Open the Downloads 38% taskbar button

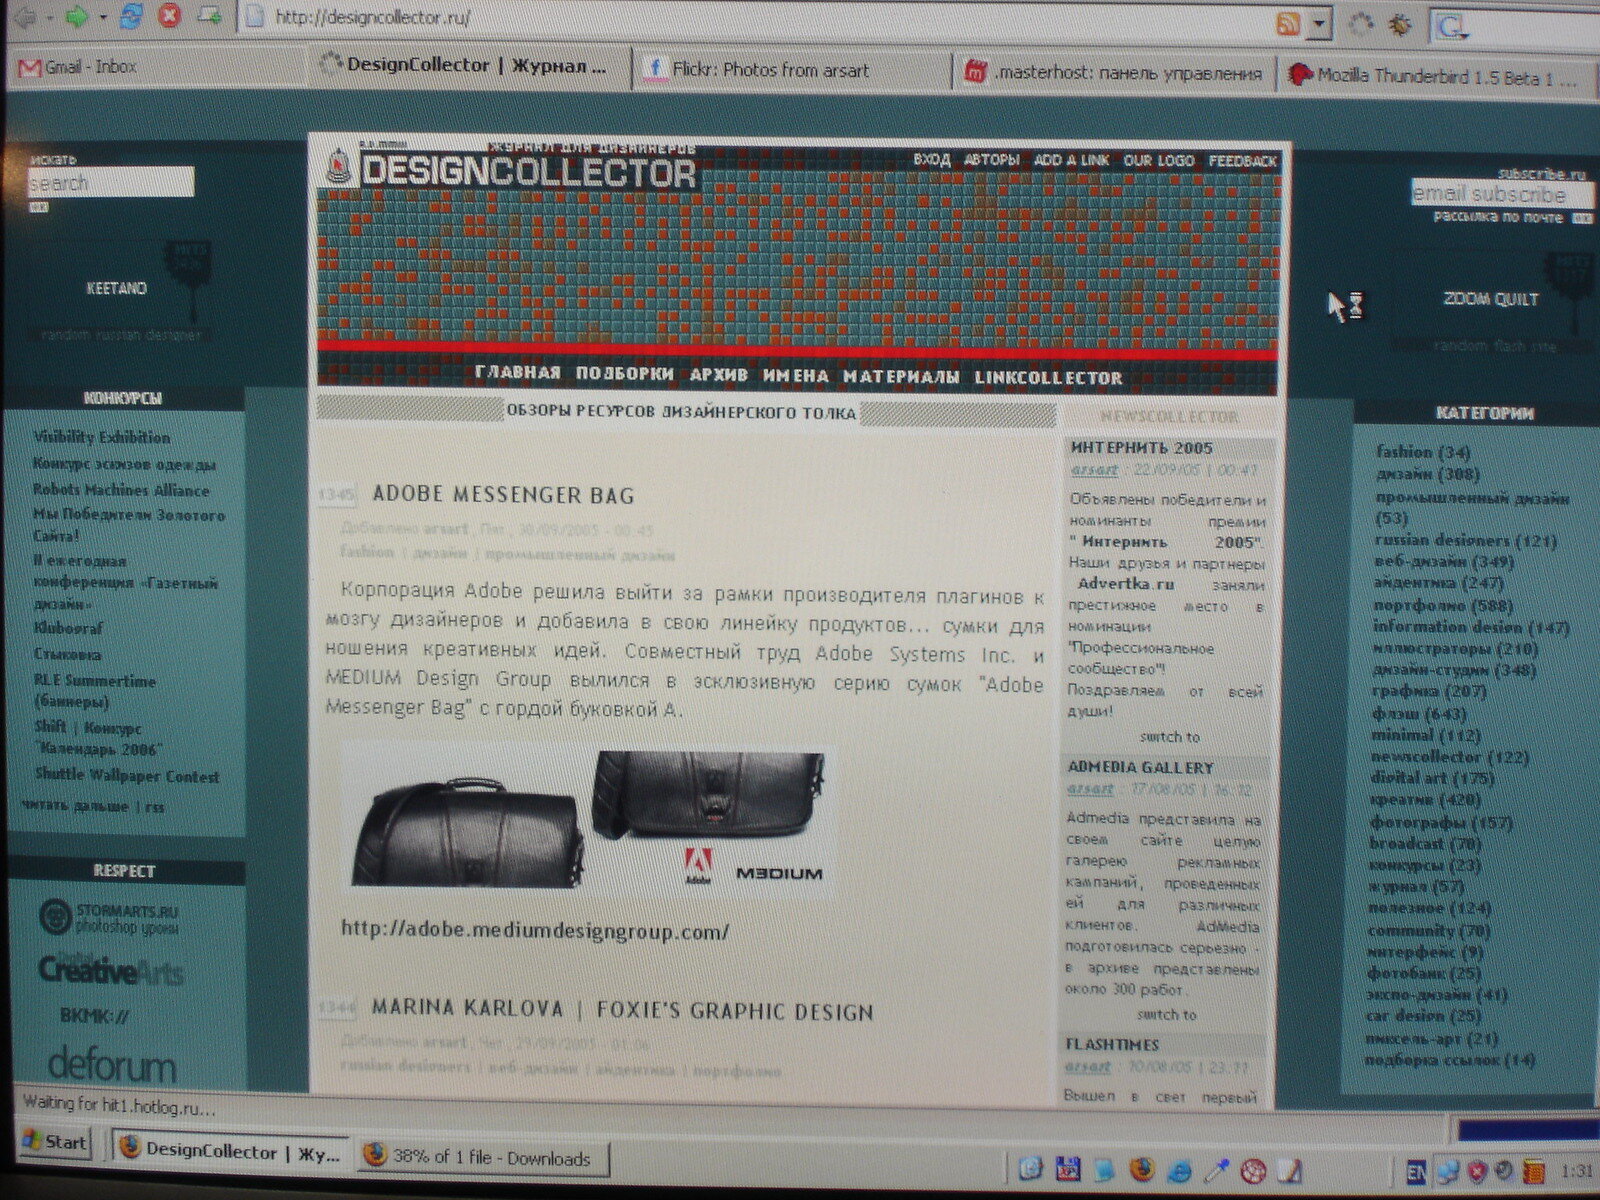(x=484, y=1157)
